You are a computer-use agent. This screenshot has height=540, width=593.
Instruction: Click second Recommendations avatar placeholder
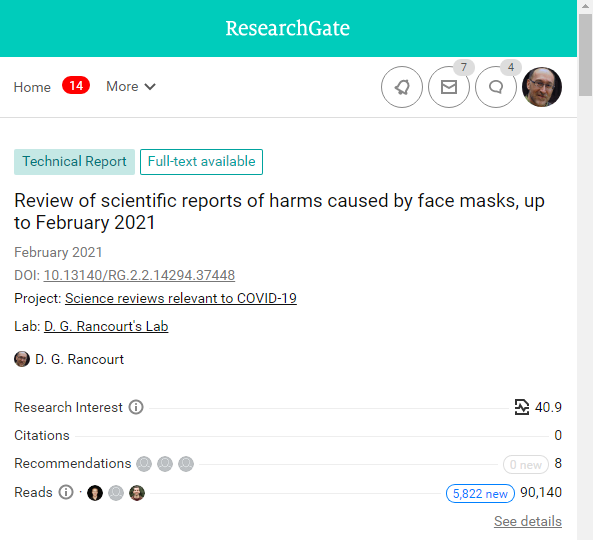tap(165, 464)
